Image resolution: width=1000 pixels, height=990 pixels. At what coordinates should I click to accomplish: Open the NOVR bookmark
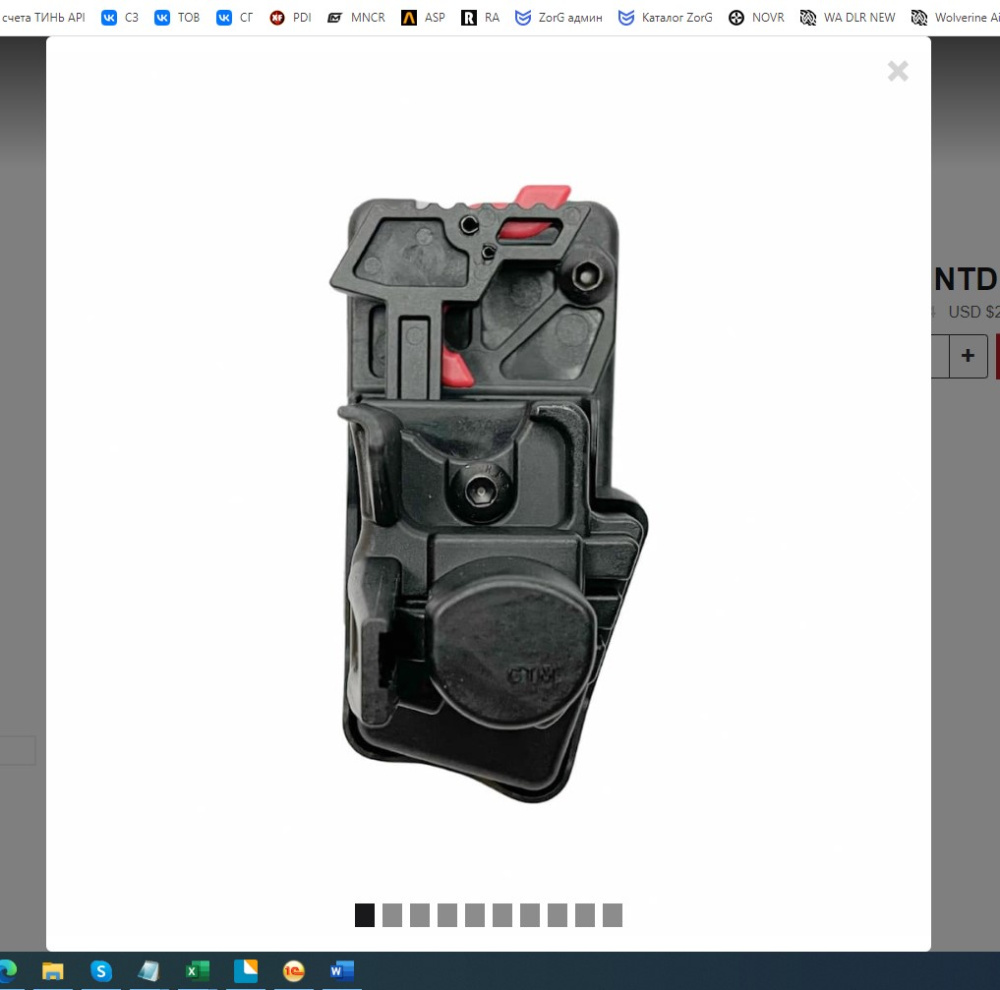point(756,18)
